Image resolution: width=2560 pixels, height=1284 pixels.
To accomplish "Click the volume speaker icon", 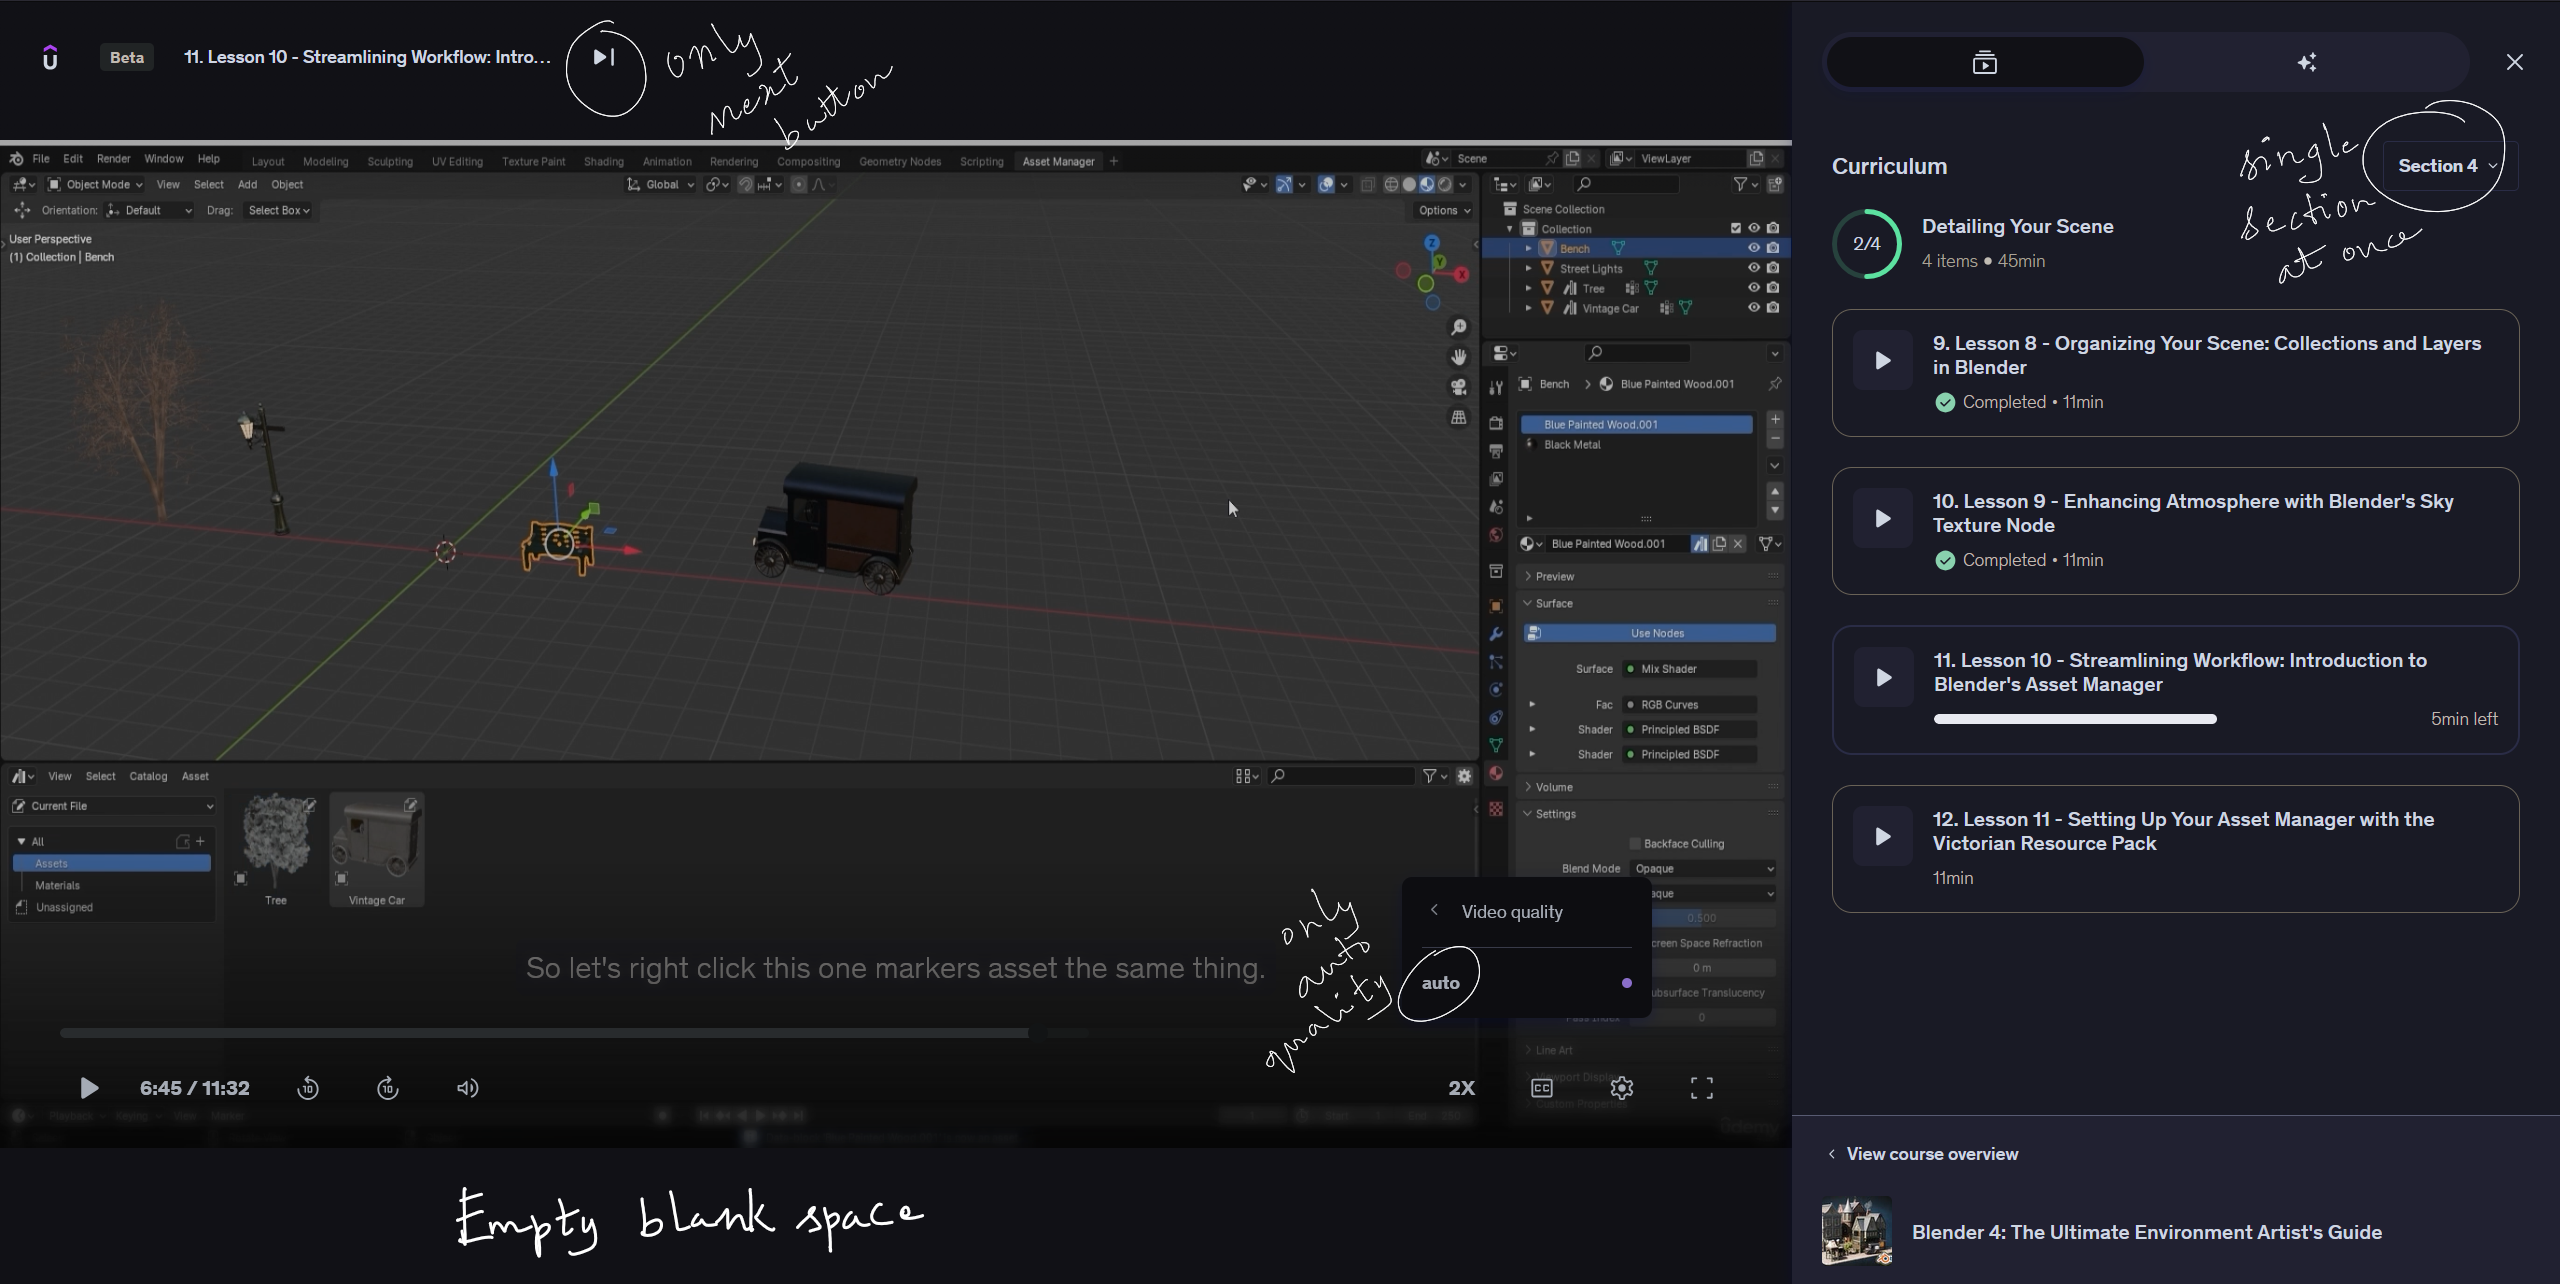I will point(467,1088).
